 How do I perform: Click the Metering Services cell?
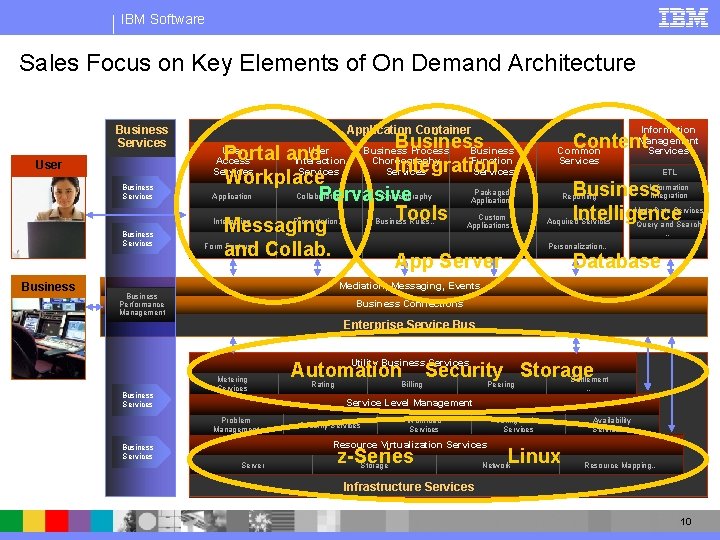coord(233,384)
